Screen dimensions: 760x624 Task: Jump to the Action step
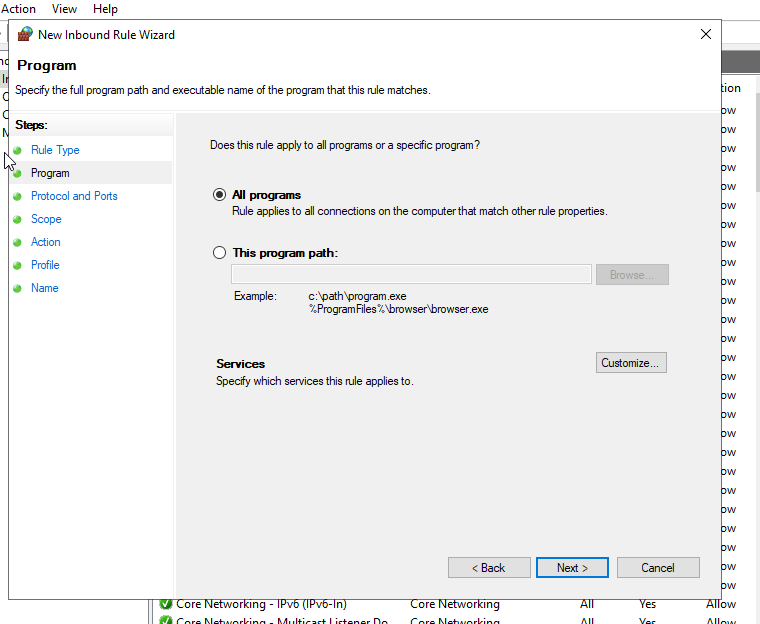pos(46,242)
